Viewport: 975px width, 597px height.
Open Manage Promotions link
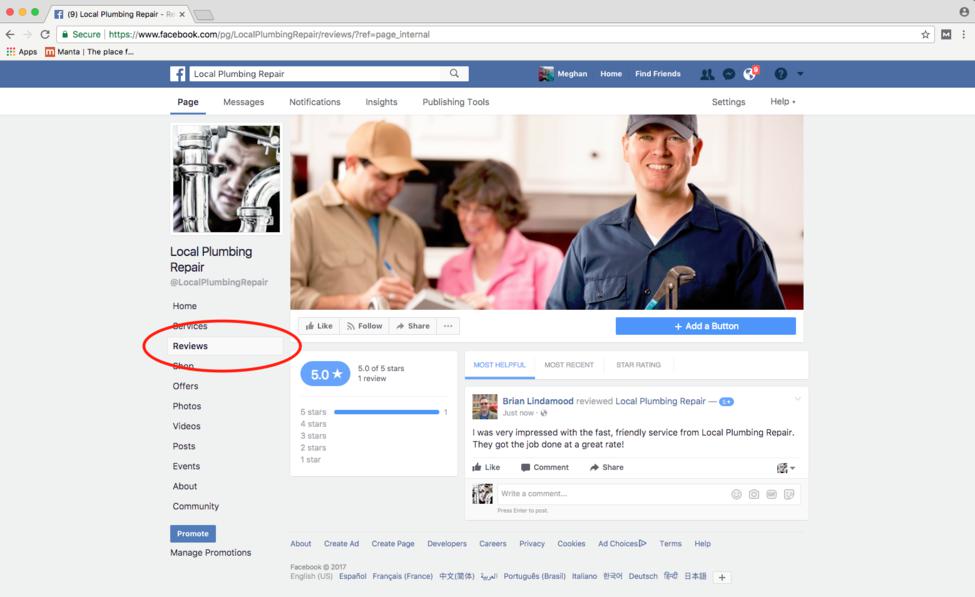(211, 552)
